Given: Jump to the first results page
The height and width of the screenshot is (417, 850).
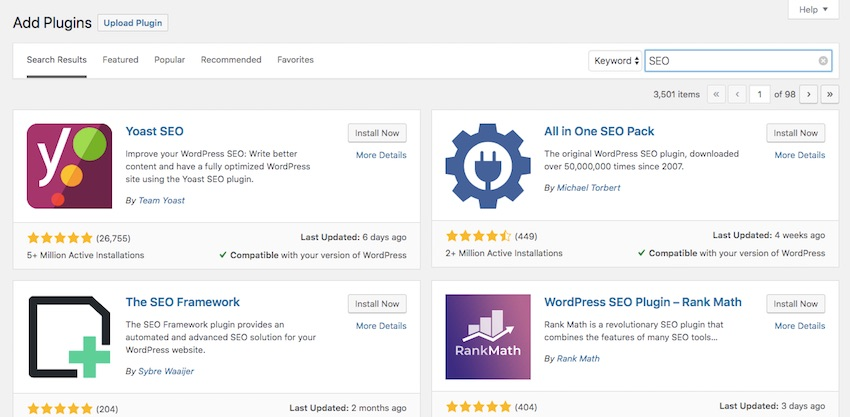Looking at the screenshot, I should click(716, 94).
